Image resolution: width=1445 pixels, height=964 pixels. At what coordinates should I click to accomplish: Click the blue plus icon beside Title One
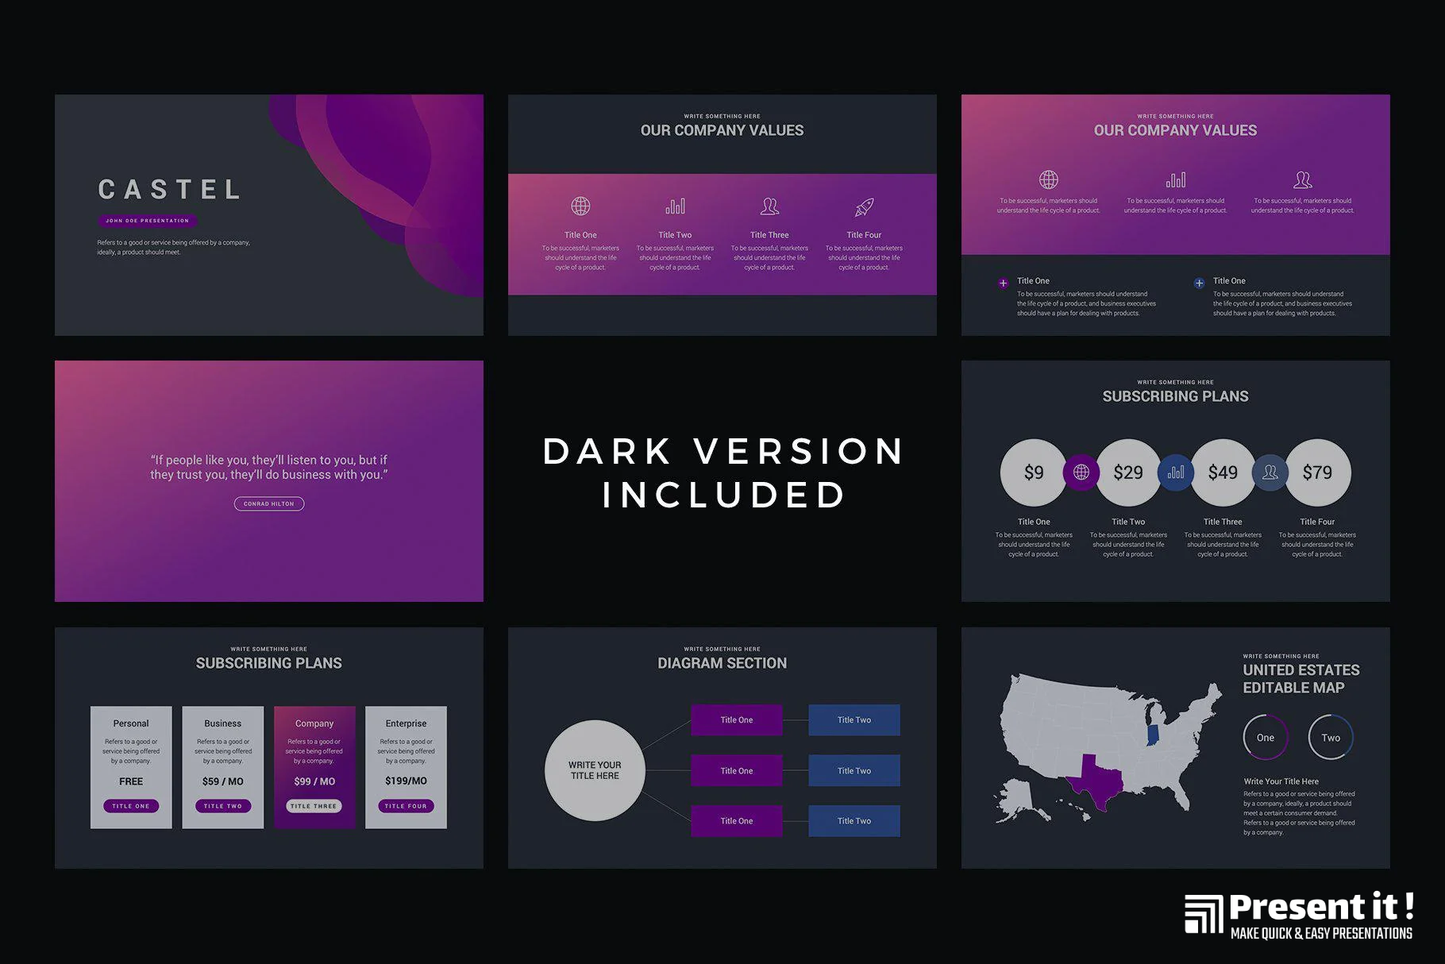1199,283
